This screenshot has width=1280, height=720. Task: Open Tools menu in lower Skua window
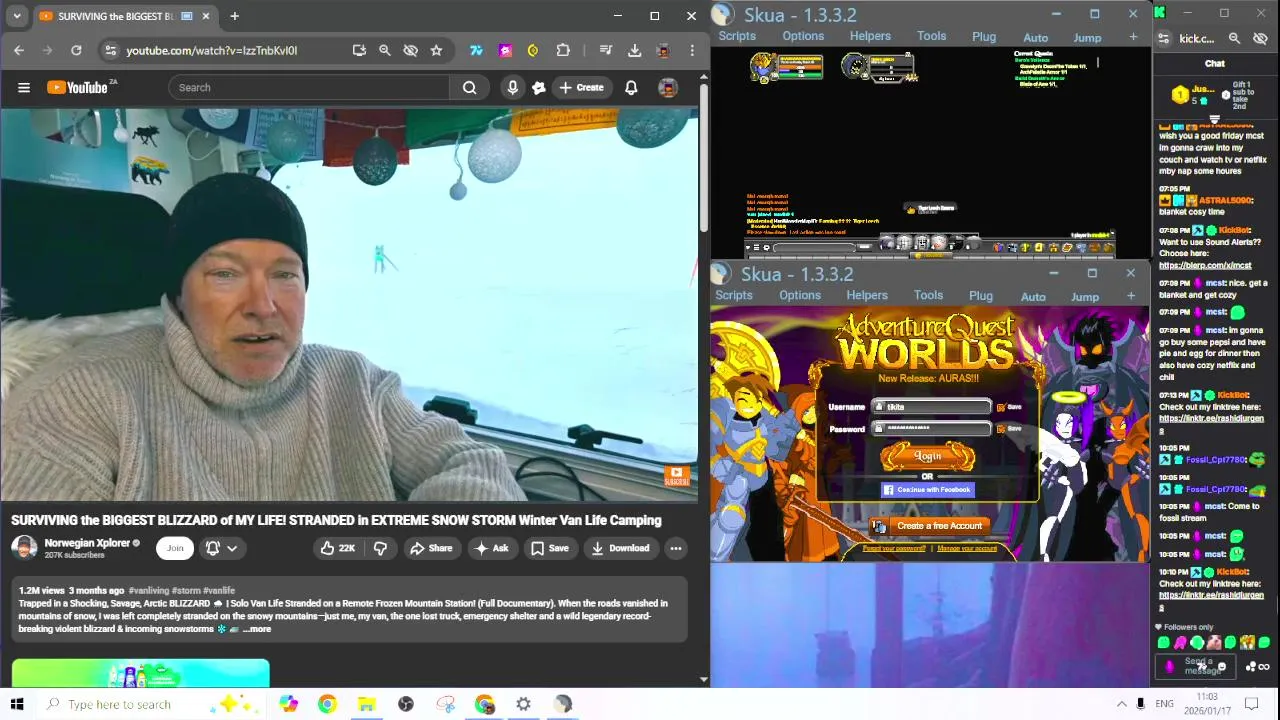928,295
